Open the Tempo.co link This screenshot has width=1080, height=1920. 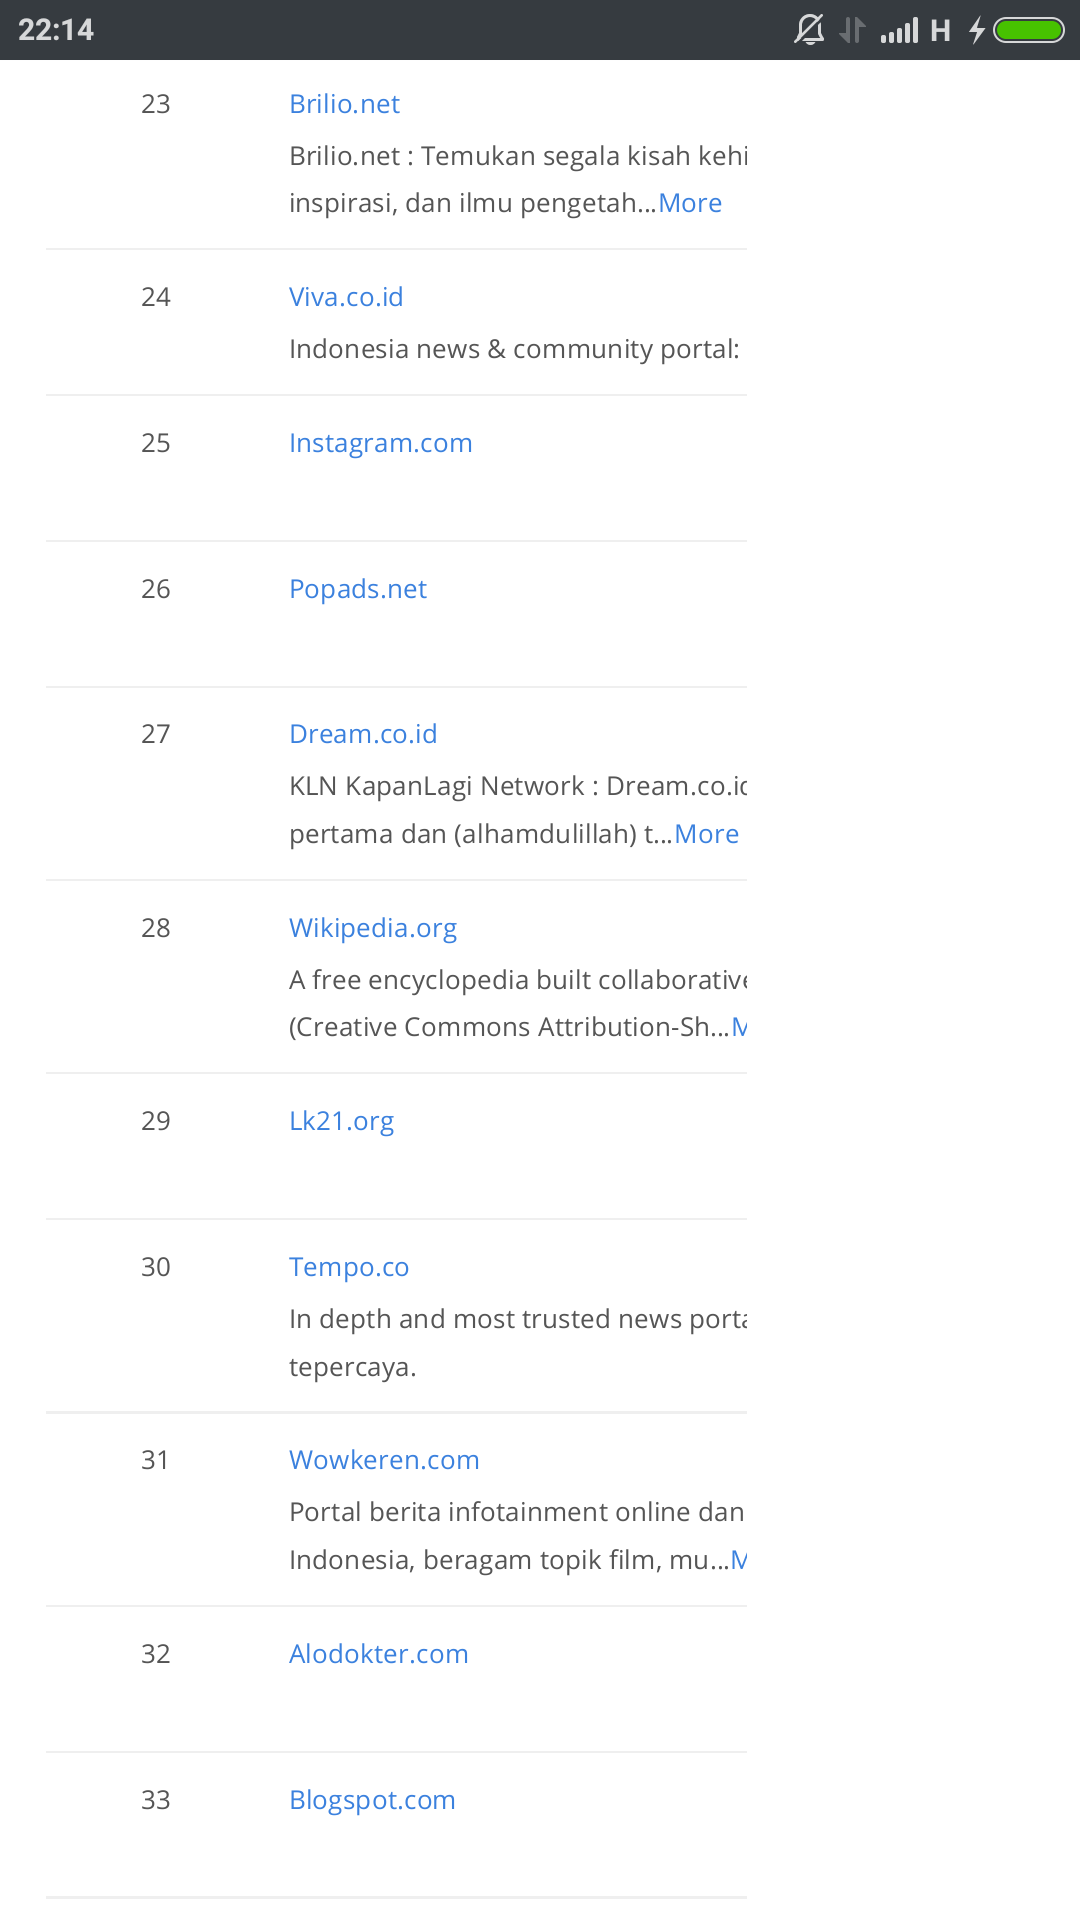point(349,1267)
